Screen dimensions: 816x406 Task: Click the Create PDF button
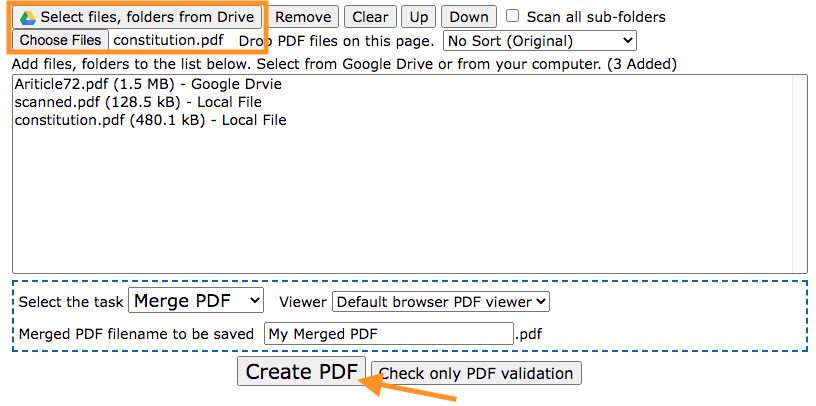point(302,373)
